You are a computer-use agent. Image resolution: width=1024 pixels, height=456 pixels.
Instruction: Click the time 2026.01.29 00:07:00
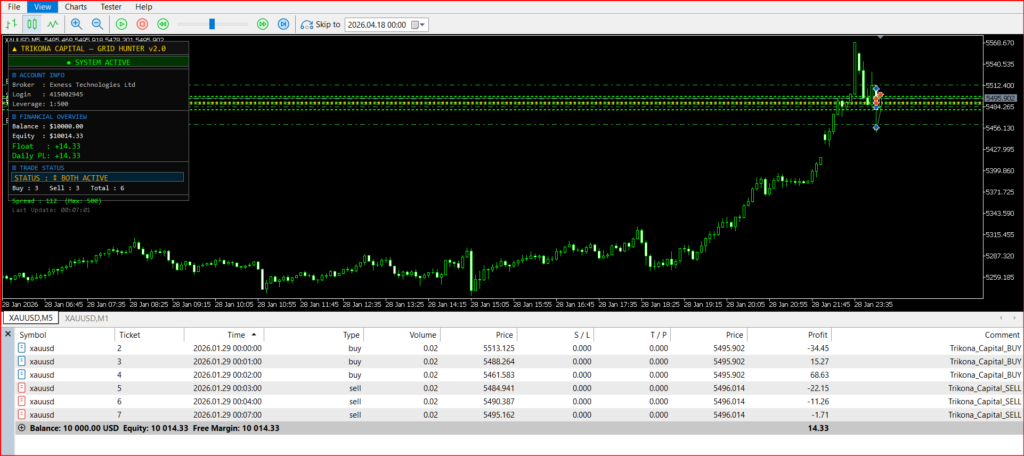click(x=227, y=415)
